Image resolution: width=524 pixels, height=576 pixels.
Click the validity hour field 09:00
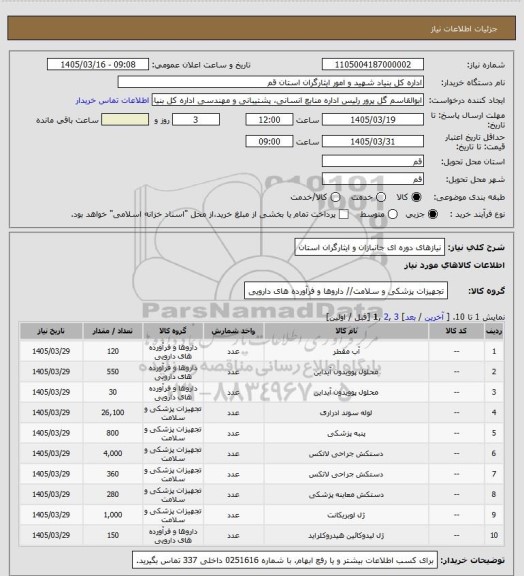pos(269,141)
